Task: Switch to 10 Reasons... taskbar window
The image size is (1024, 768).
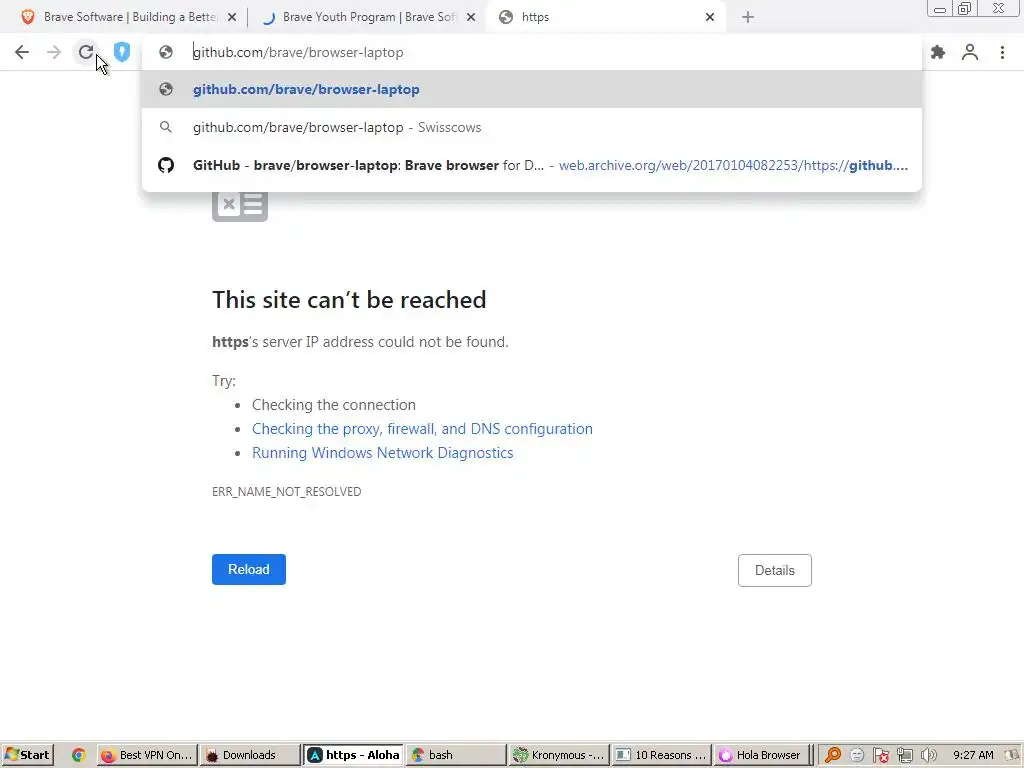Action: point(661,755)
